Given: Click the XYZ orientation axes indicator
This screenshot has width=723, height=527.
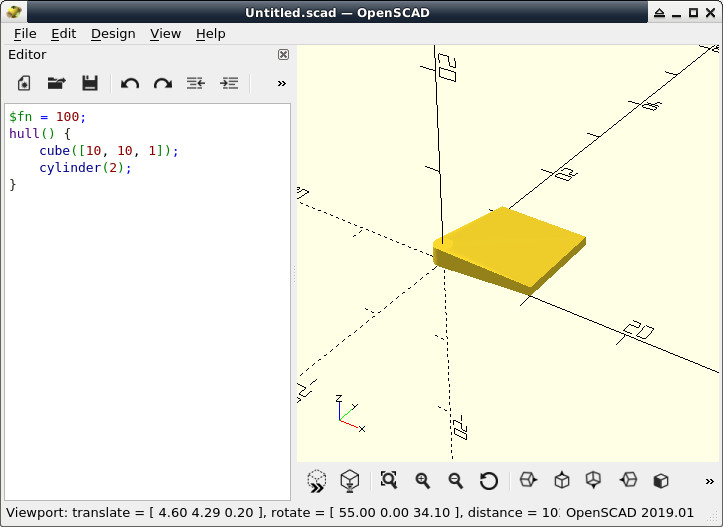Looking at the screenshot, I should 350,414.
